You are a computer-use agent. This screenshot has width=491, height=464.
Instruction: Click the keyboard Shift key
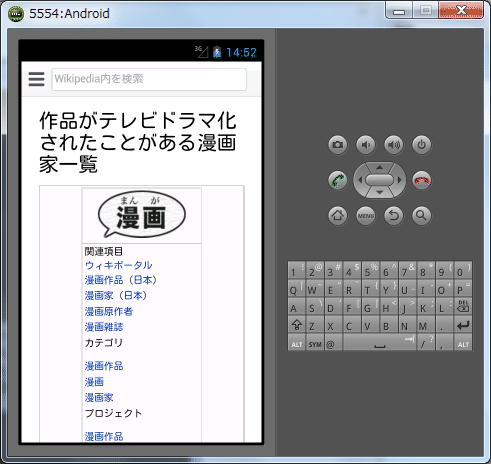tap(297, 325)
